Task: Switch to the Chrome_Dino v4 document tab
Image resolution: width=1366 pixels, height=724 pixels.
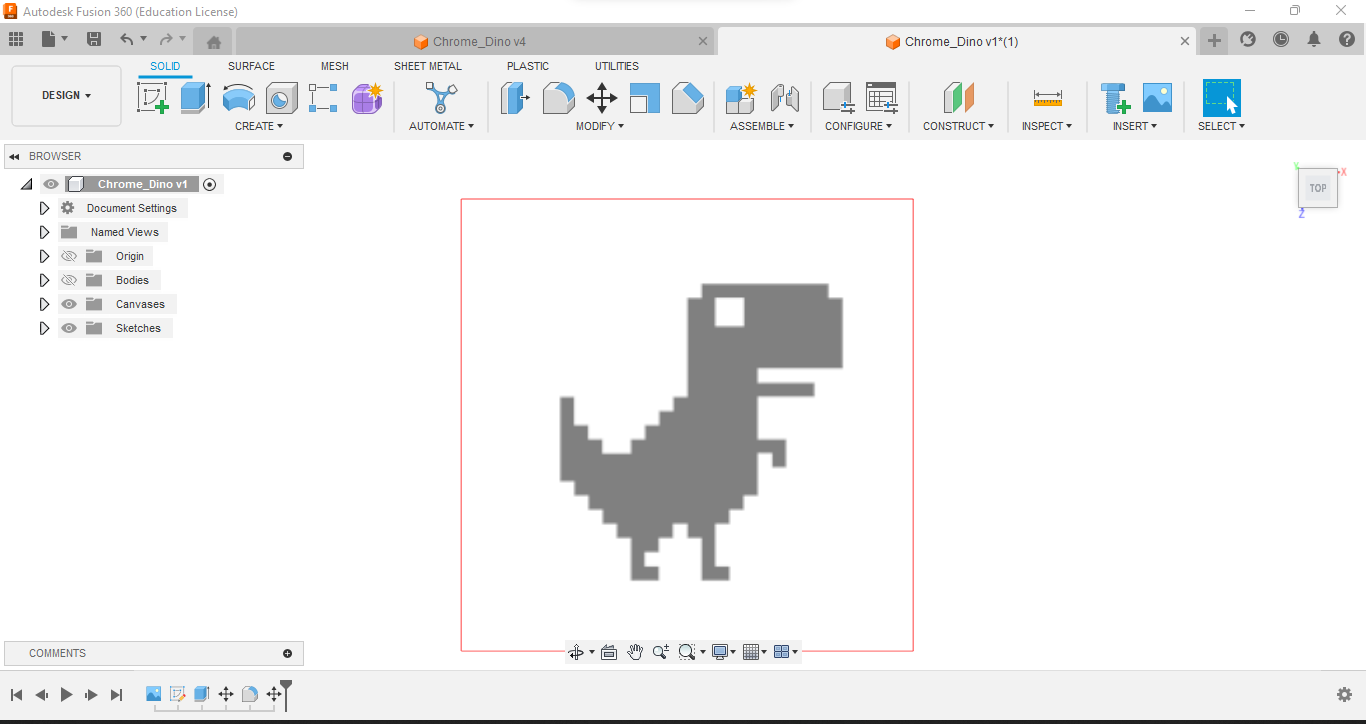Action: [474, 41]
